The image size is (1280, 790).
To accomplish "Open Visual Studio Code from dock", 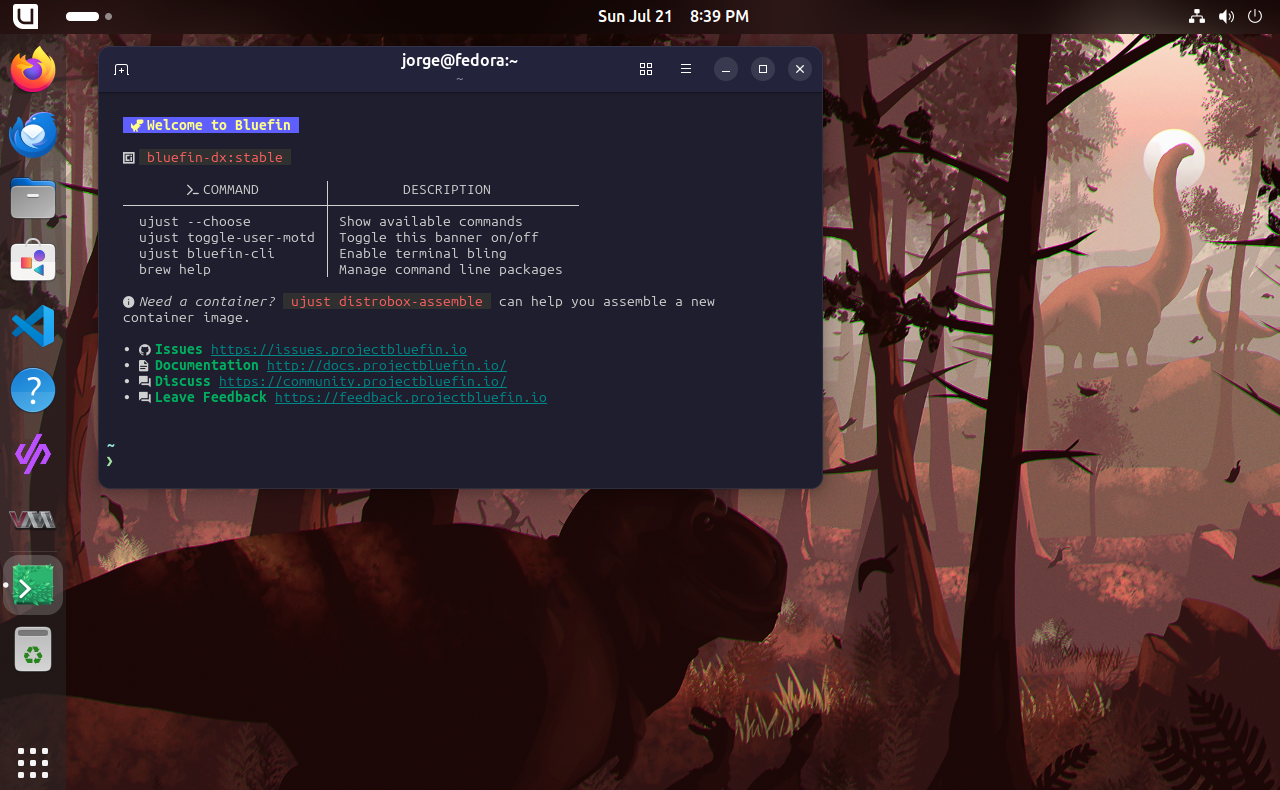I will [33, 326].
